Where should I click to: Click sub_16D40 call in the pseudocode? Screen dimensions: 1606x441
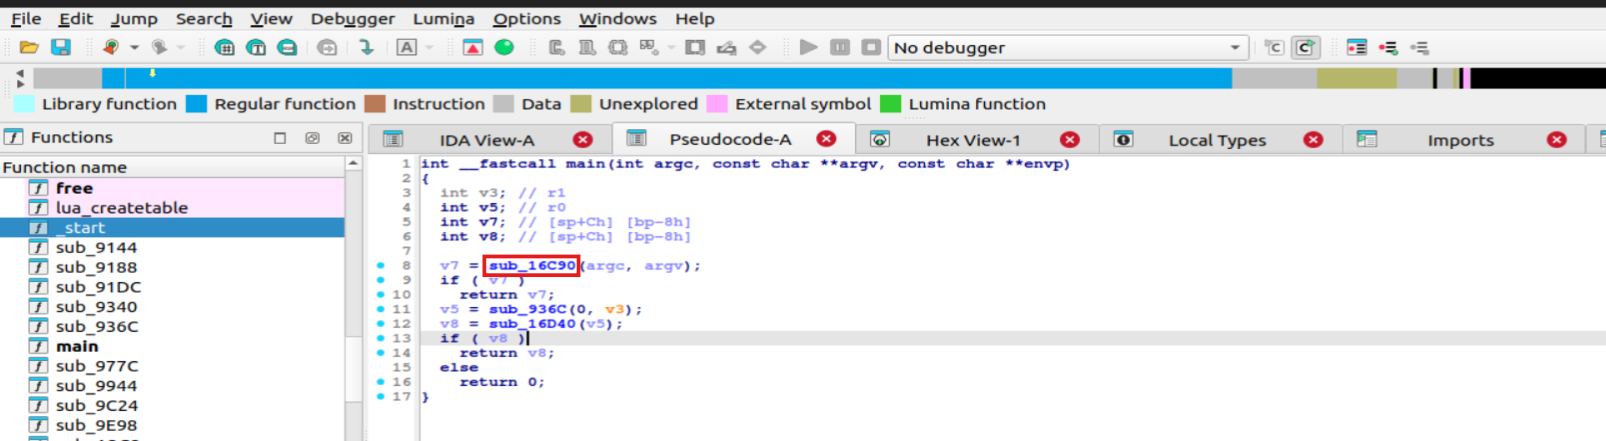[x=533, y=324]
